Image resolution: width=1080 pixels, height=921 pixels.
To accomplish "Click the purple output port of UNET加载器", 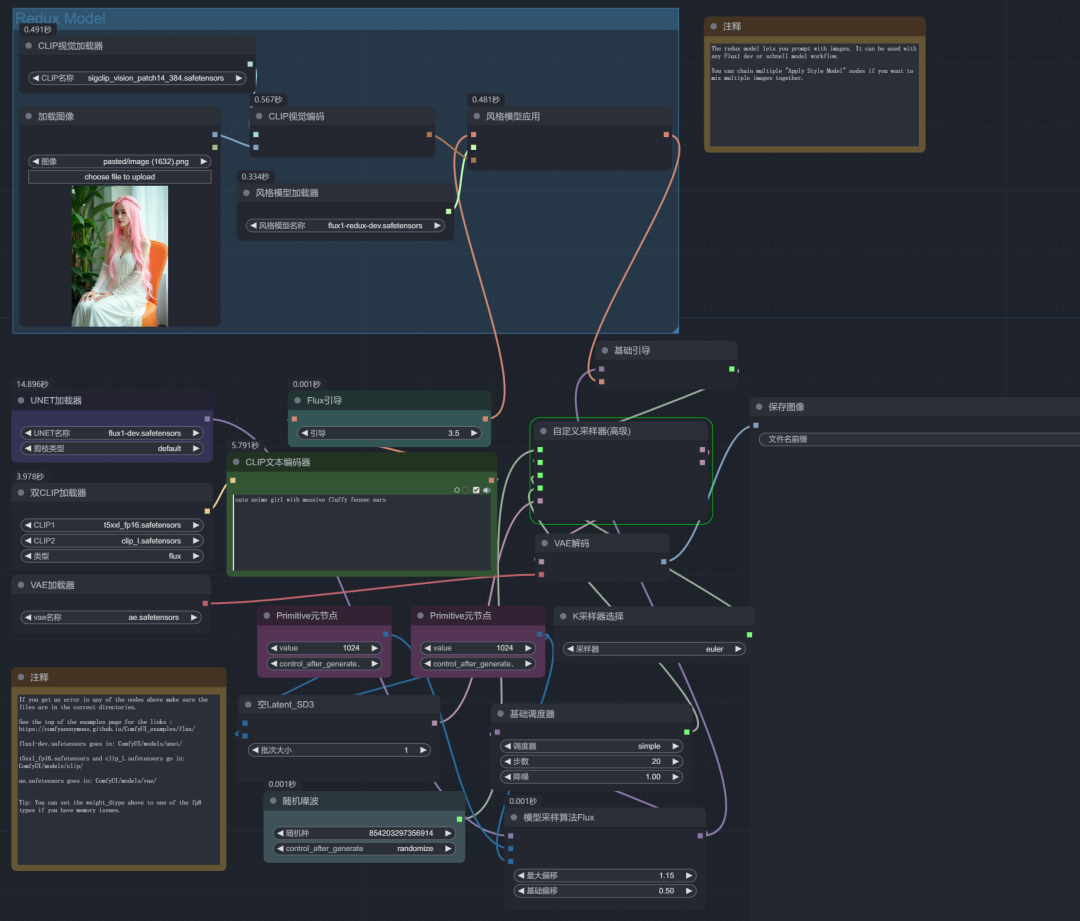I will coord(207,418).
